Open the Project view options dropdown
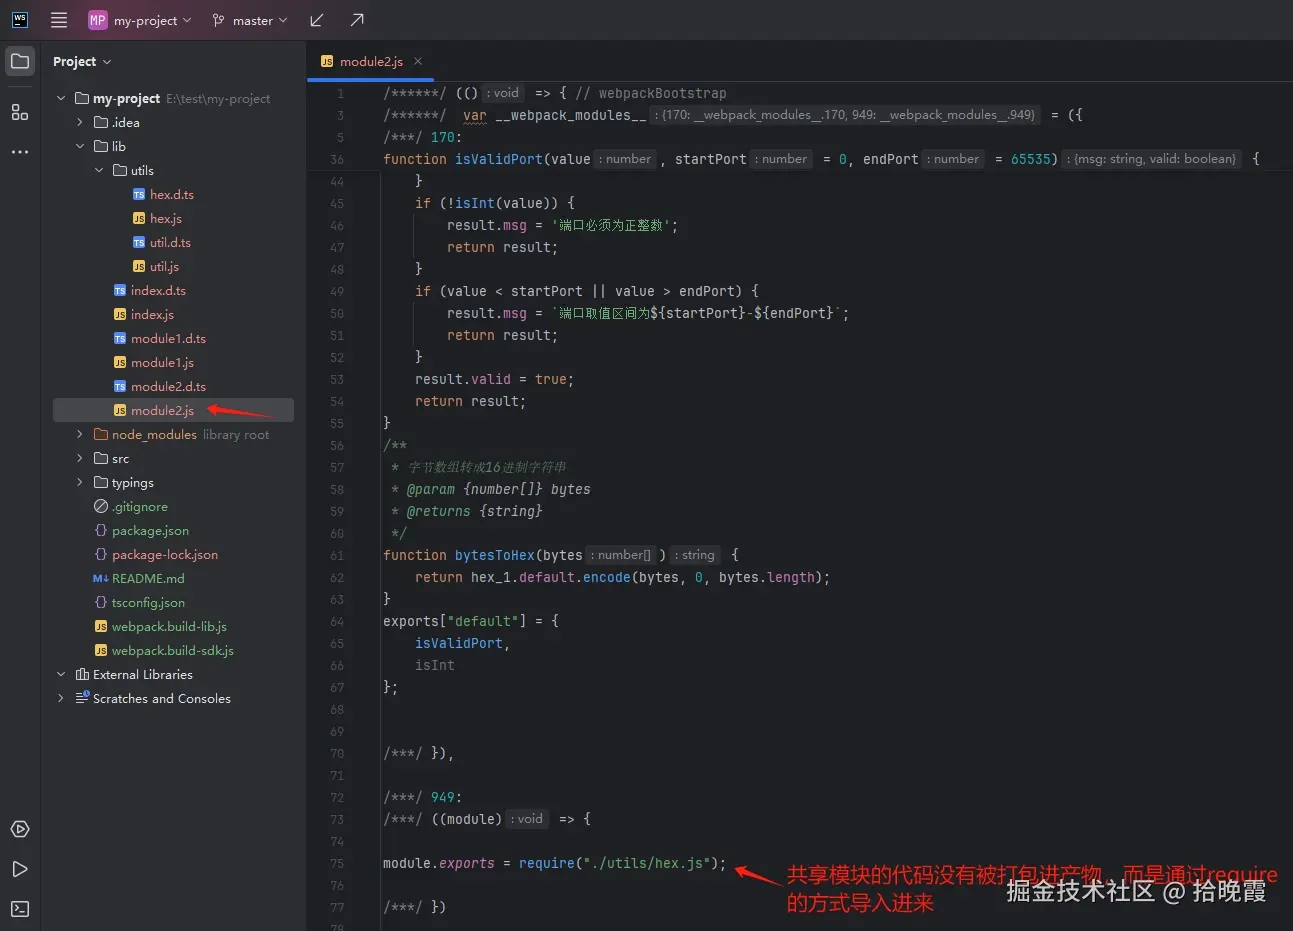Viewport: 1293px width, 931px height. [82, 62]
